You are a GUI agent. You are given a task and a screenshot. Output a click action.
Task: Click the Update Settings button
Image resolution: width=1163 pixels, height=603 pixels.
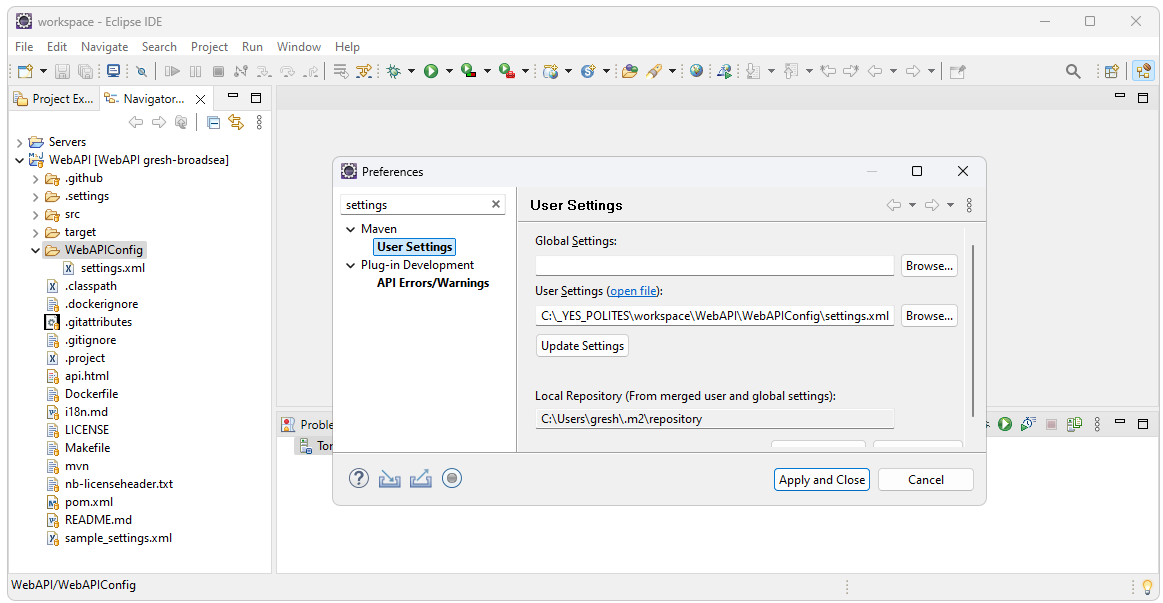click(582, 346)
